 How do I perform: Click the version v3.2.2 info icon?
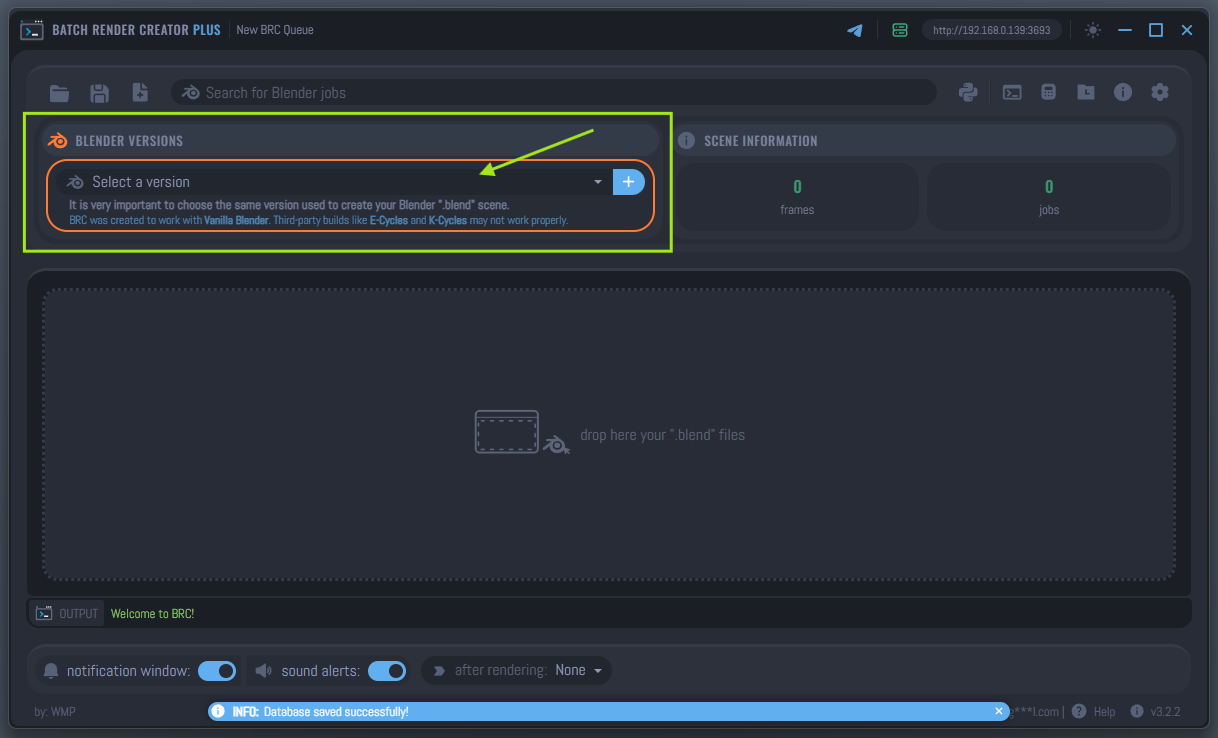point(1137,711)
